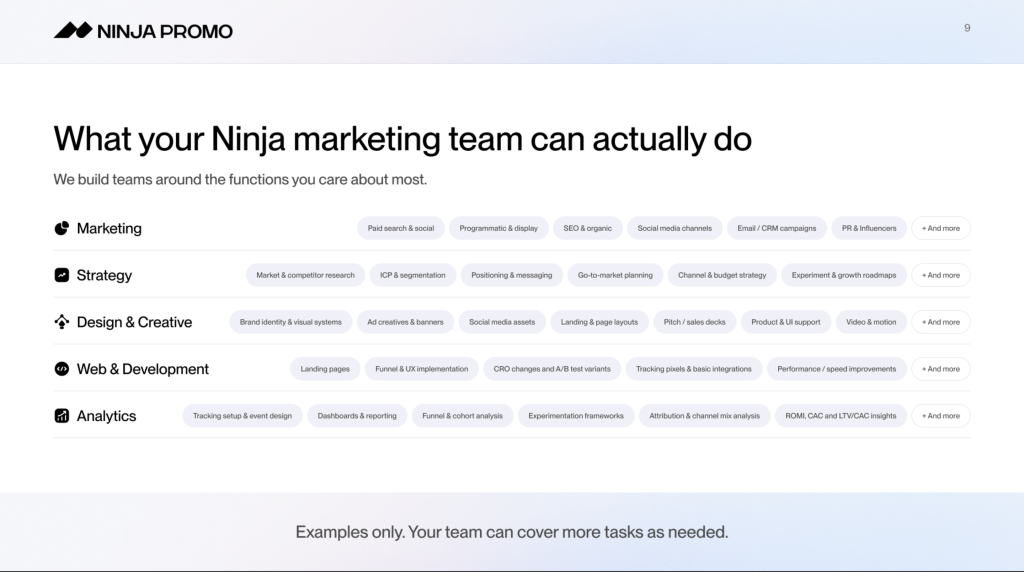Select the SEO & organic tag
Image resolution: width=1024 pixels, height=572 pixels.
coord(587,228)
